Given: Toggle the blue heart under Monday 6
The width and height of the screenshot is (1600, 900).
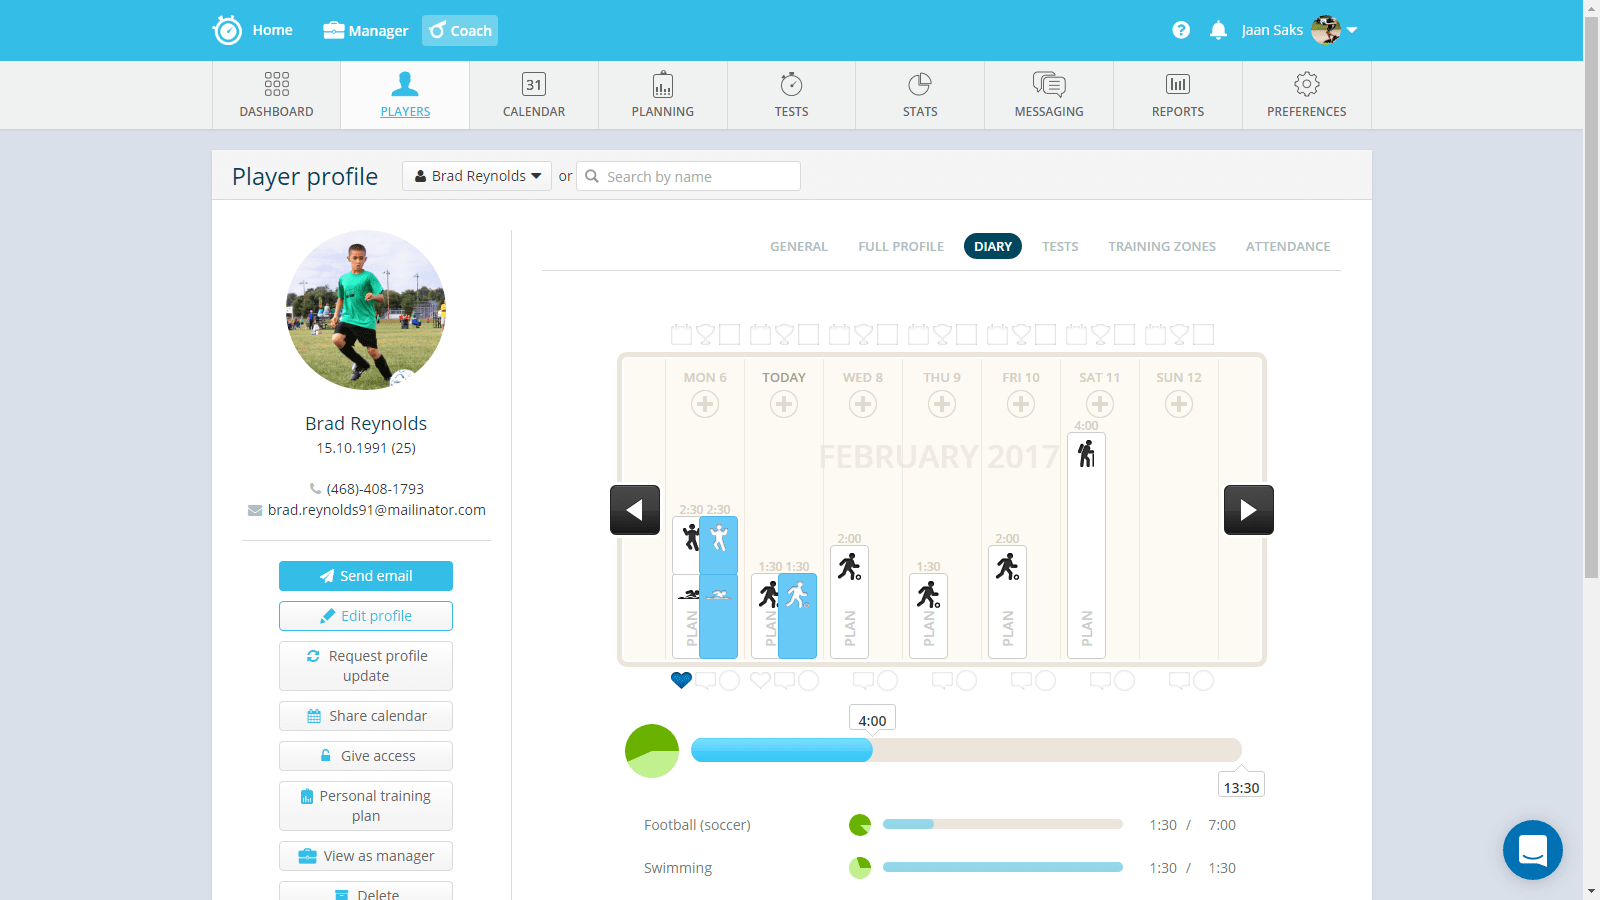Looking at the screenshot, I should [x=681, y=680].
